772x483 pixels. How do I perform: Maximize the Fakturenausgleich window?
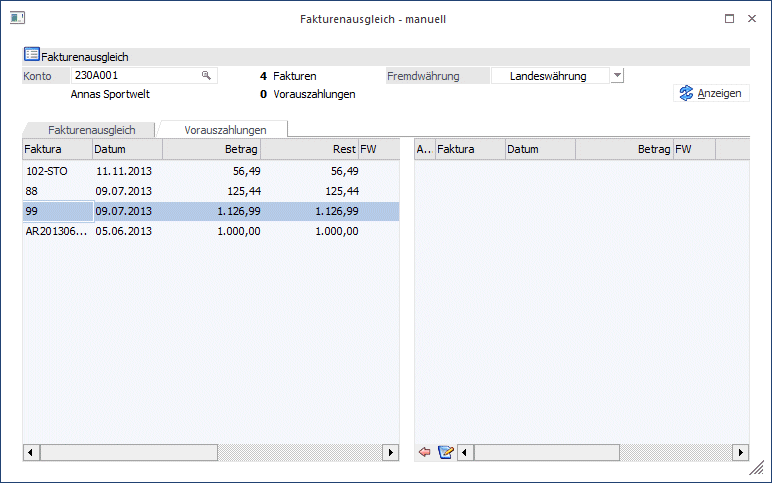tap(730, 19)
